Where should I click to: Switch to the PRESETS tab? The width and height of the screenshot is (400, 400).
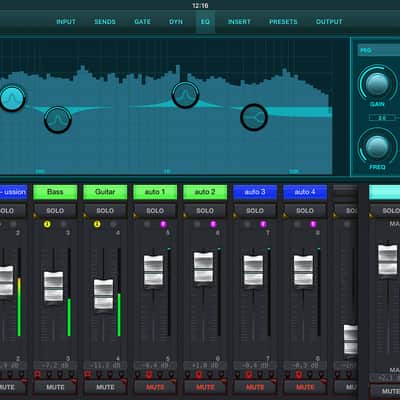[283, 22]
